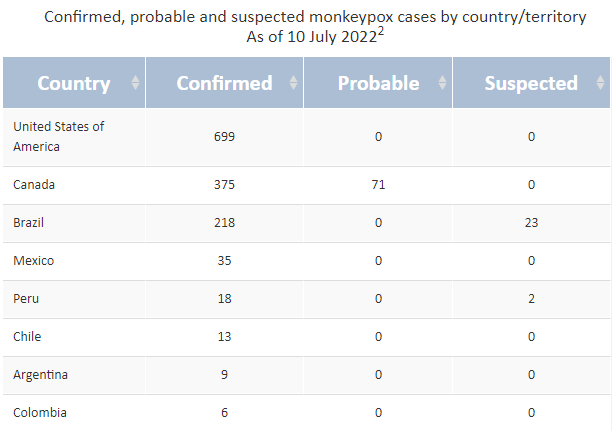This screenshot has height=431, width=612.
Task: Open footnote 2 superscript link
Action: coord(381,31)
